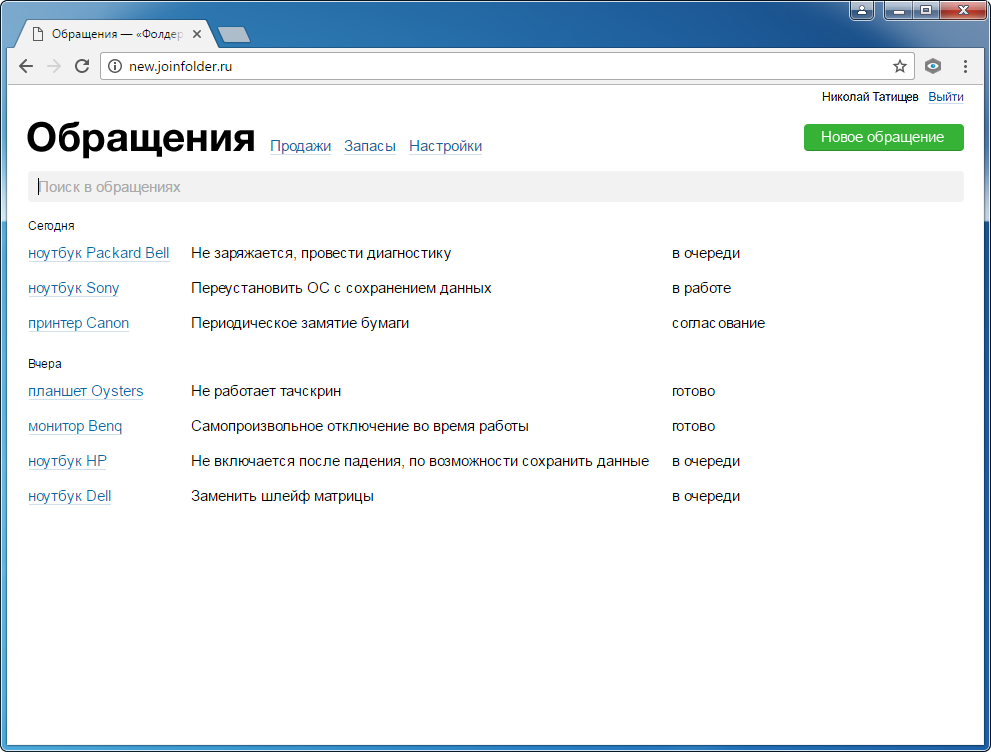991x752 pixels.
Task: Click the eye extension icon
Action: tap(932, 67)
